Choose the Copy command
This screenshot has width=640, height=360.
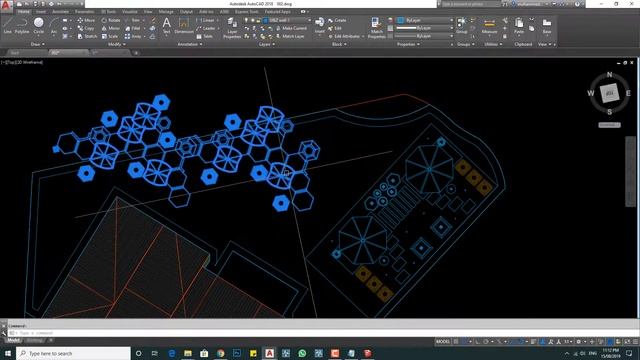pyautogui.click(x=86, y=28)
